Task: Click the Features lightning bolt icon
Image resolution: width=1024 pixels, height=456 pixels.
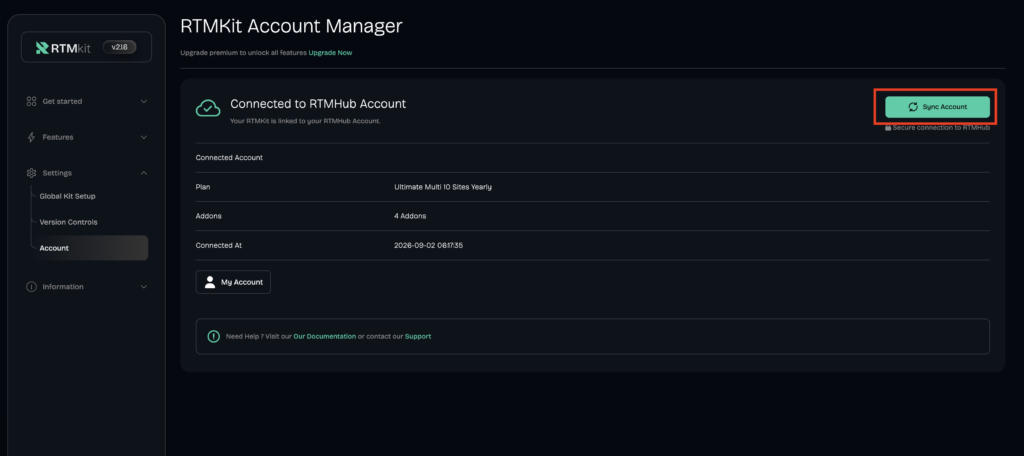Action: (31, 137)
